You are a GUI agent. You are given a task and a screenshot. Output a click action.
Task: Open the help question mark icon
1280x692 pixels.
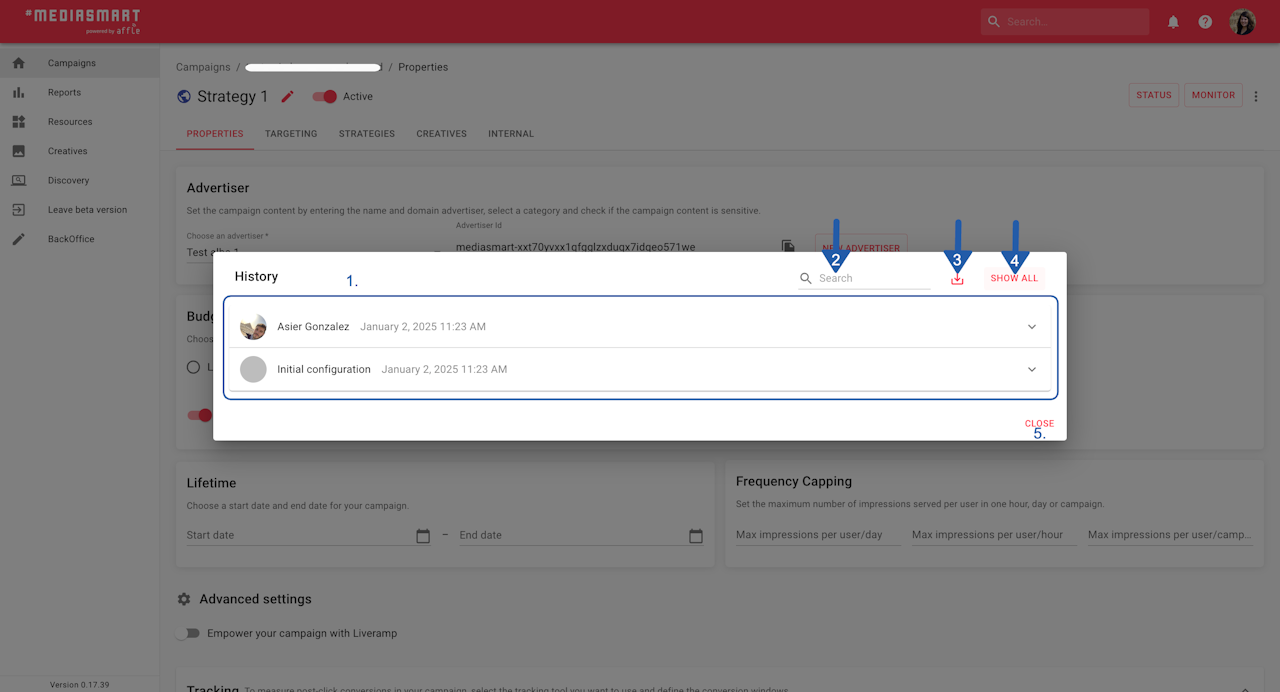(x=1205, y=22)
